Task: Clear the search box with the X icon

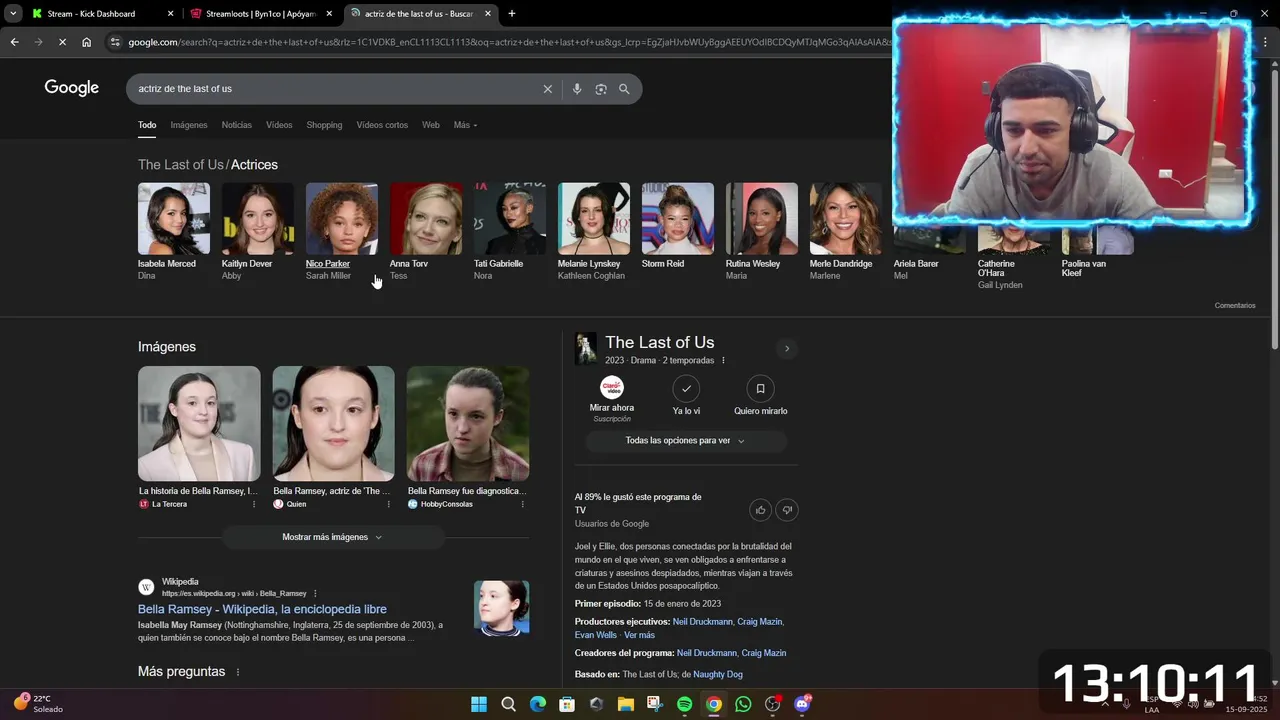Action: [x=547, y=89]
